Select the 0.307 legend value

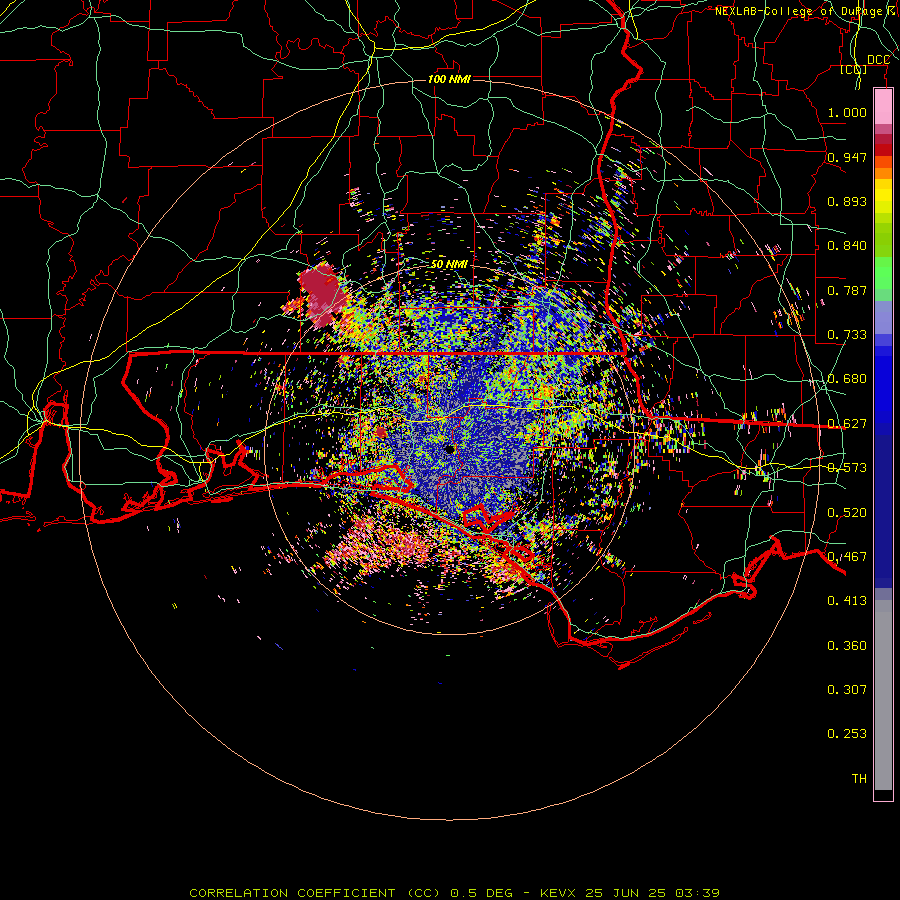coord(847,690)
